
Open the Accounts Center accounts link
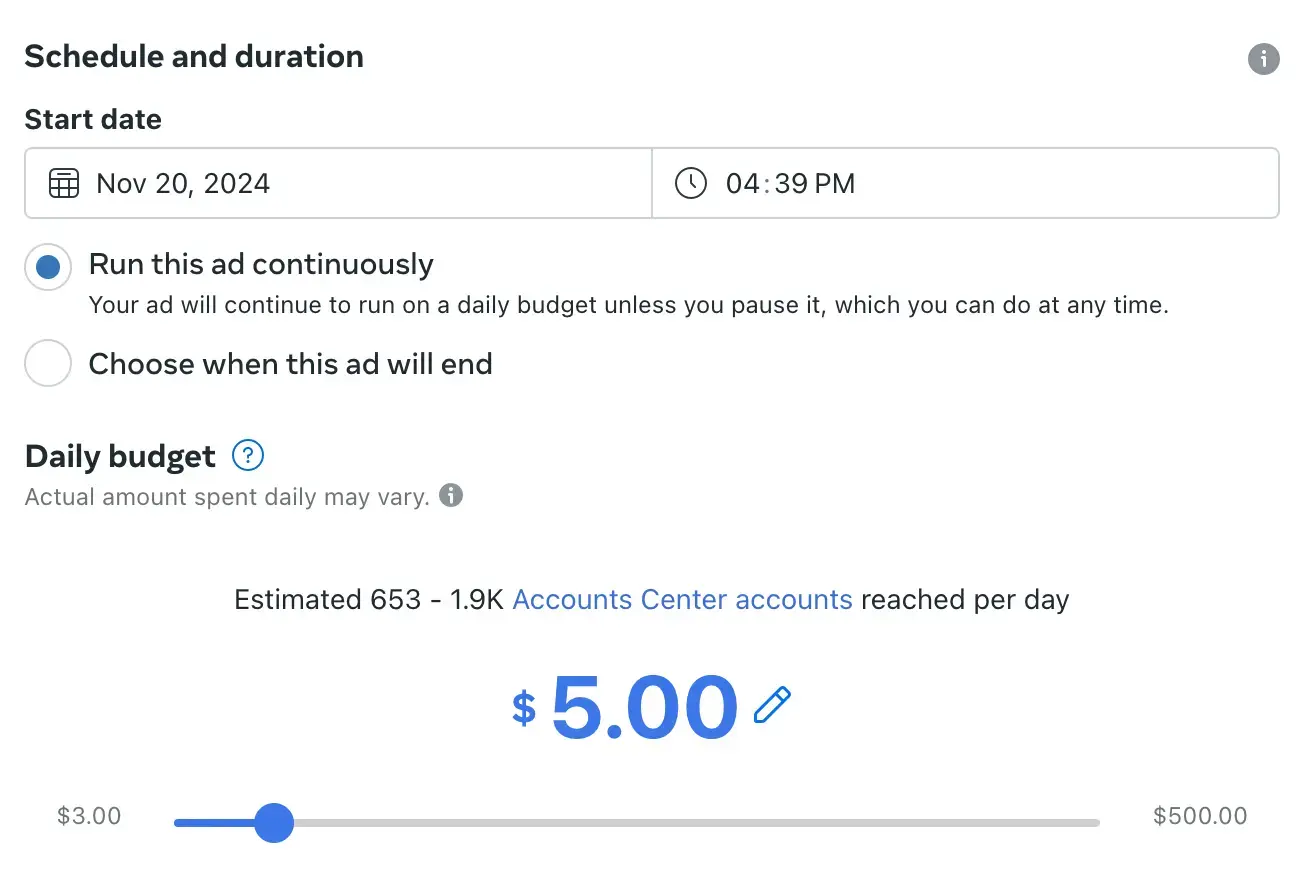[682, 600]
